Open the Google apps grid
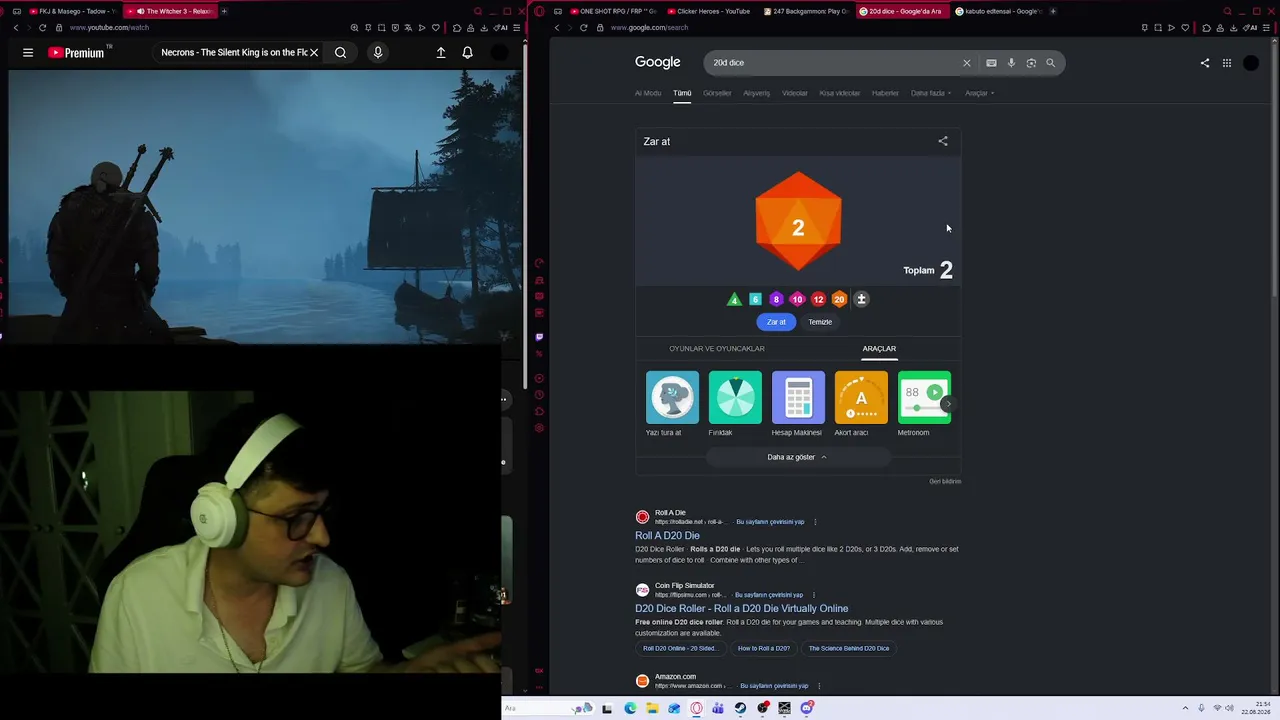Viewport: 1280px width, 720px height. click(x=1227, y=63)
